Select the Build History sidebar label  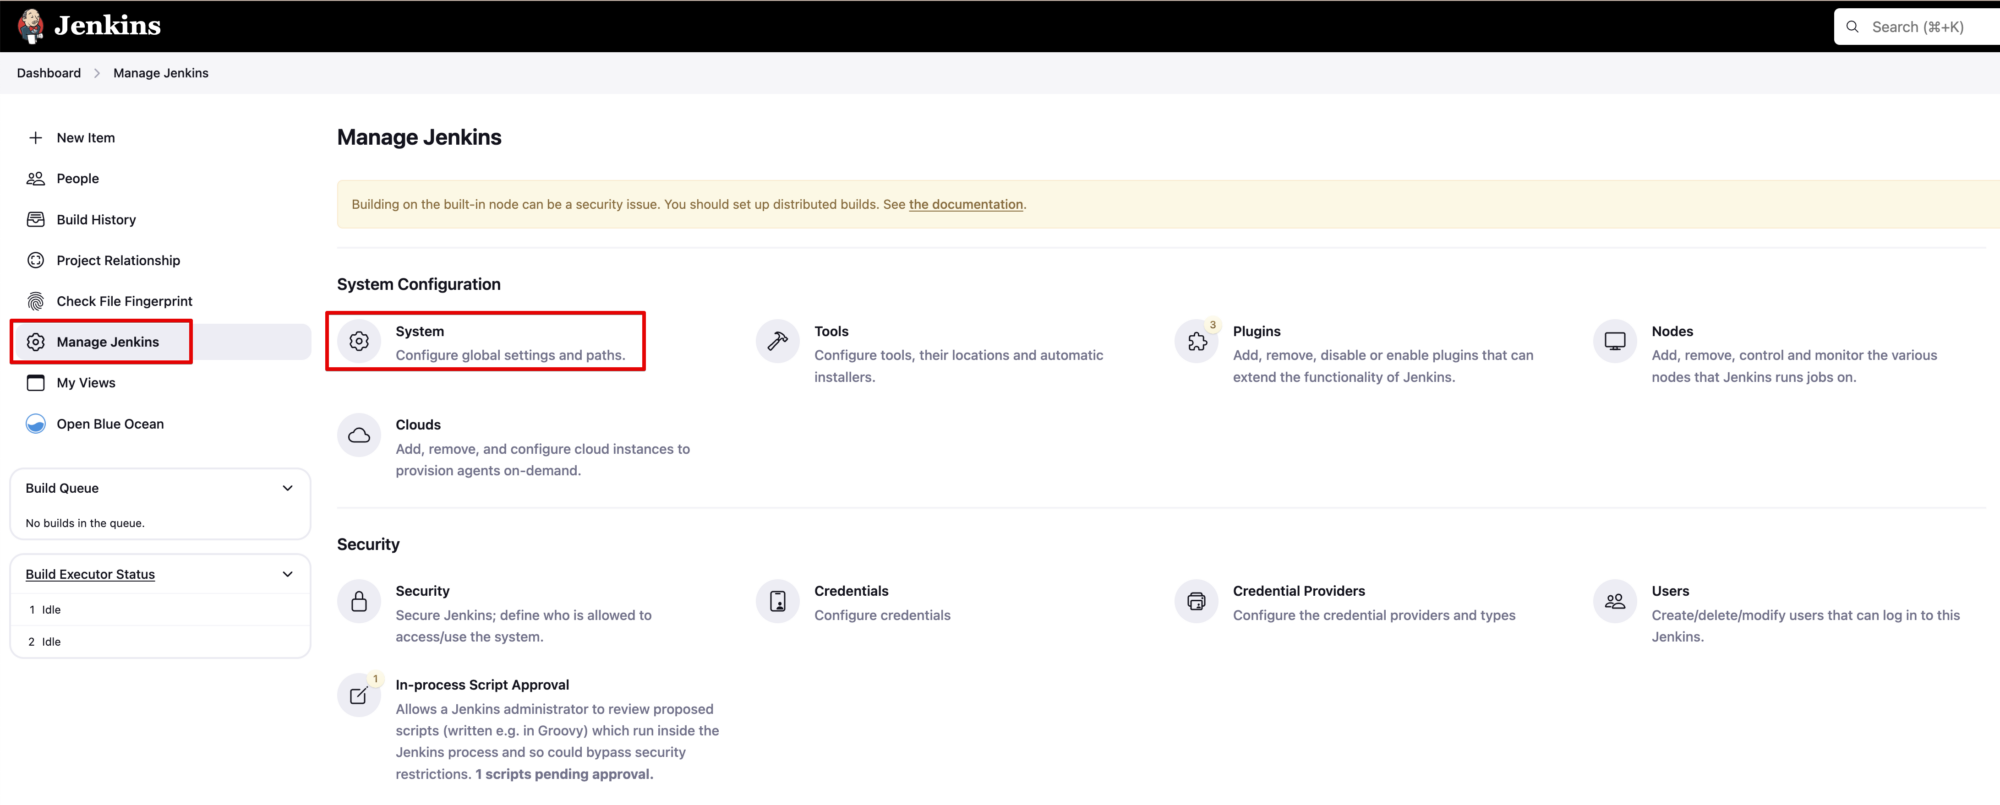pyautogui.click(x=96, y=220)
